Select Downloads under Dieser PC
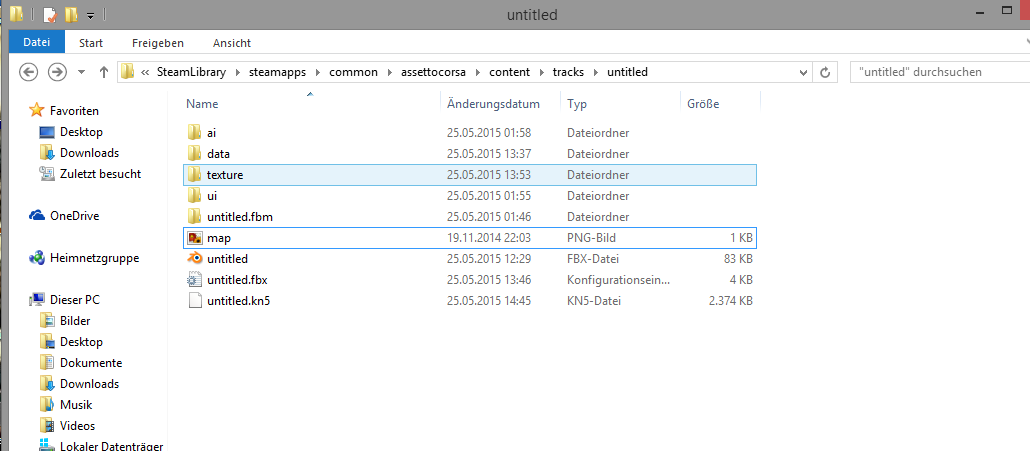This screenshot has width=1030, height=451. tap(89, 383)
